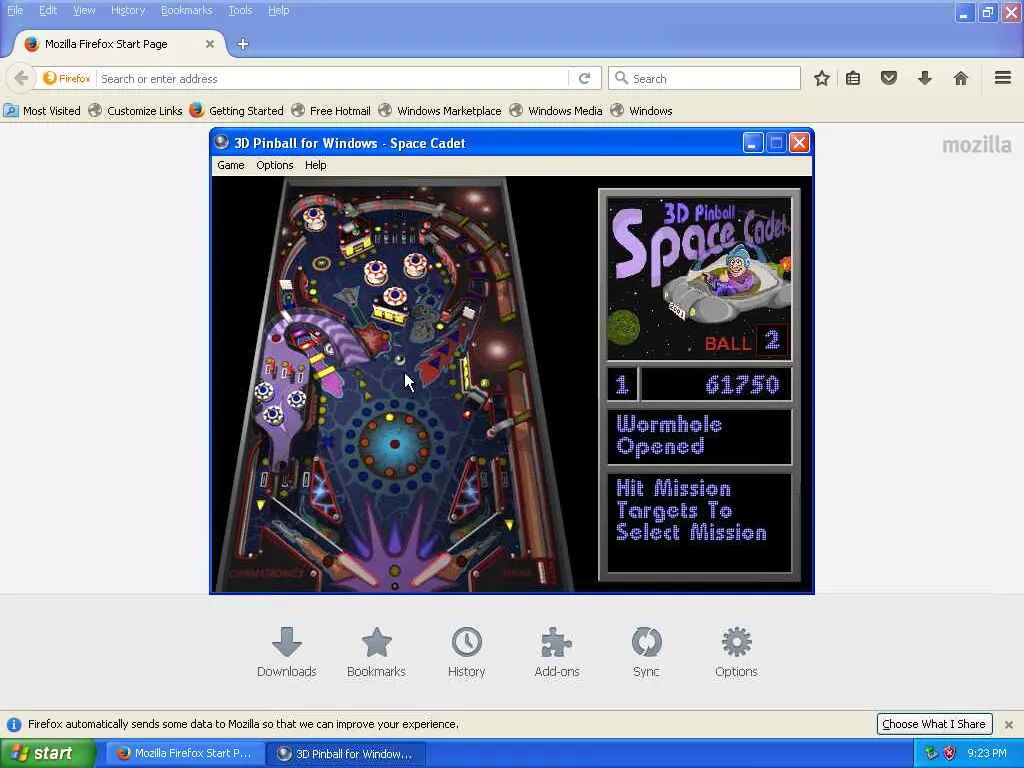
Task: Click the 3D Pinball title bar ball icon
Action: pyautogui.click(x=222, y=142)
